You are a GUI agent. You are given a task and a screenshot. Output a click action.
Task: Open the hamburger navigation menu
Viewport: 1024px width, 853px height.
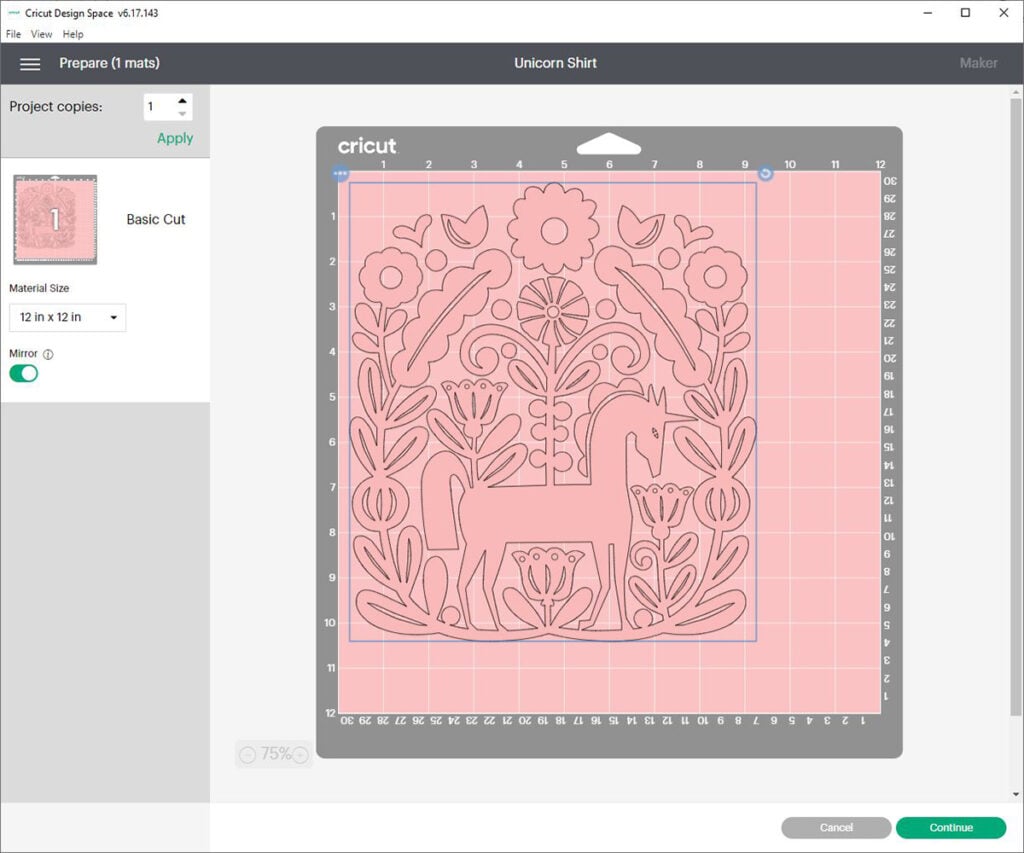(x=30, y=63)
